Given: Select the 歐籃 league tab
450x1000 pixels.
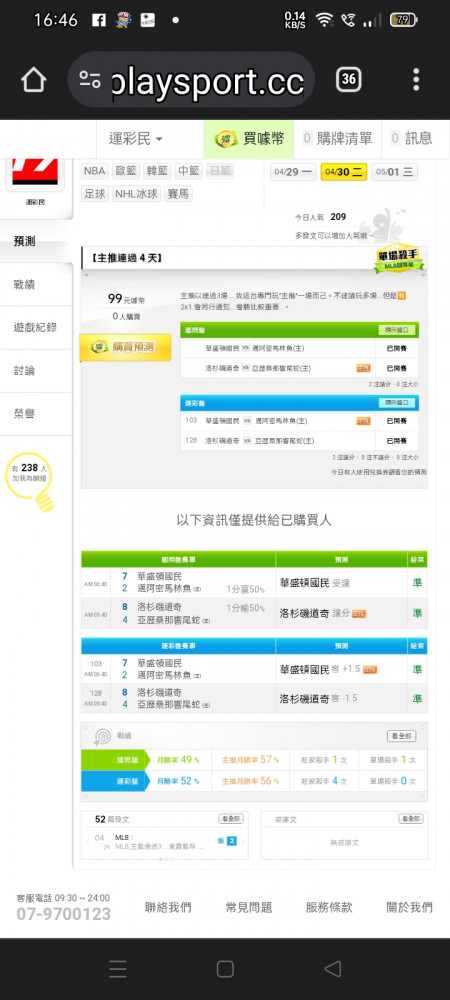Looking at the screenshot, I should [126, 171].
